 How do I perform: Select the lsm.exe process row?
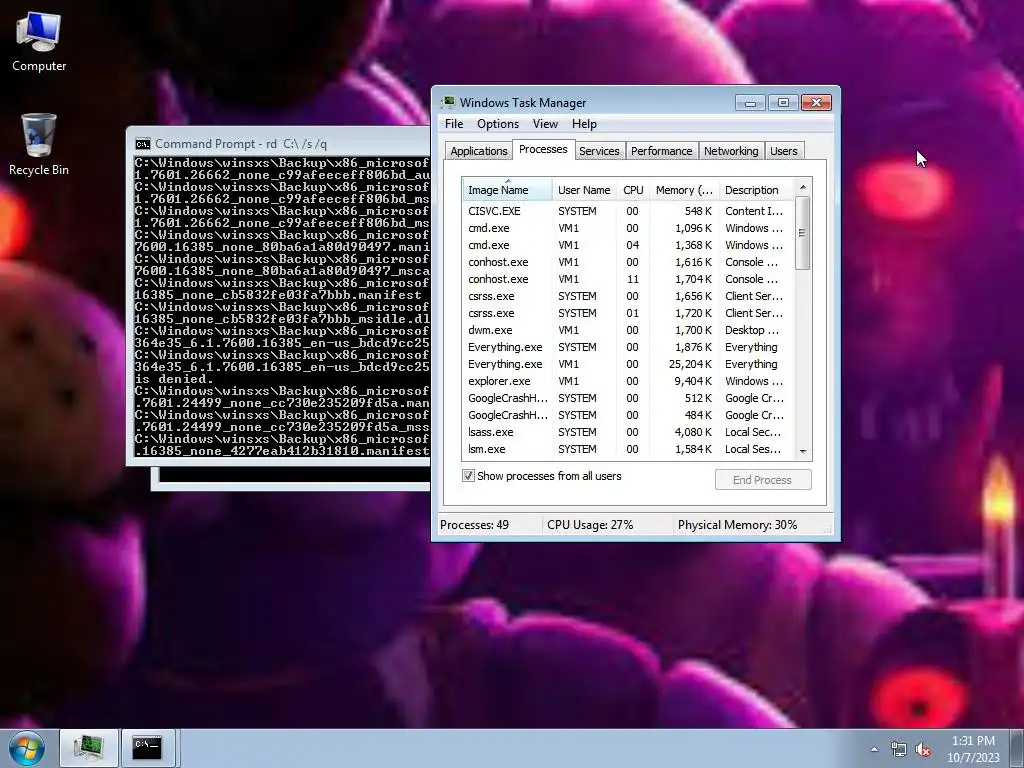[x=628, y=449]
